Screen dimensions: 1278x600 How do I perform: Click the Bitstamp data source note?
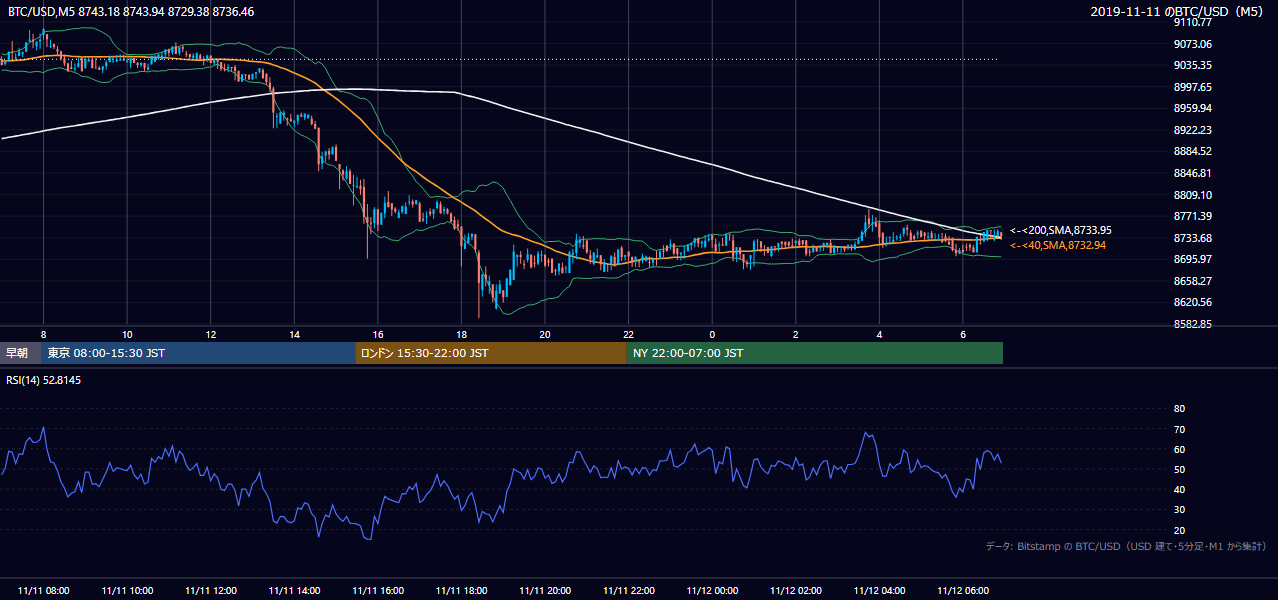[x=1126, y=547]
